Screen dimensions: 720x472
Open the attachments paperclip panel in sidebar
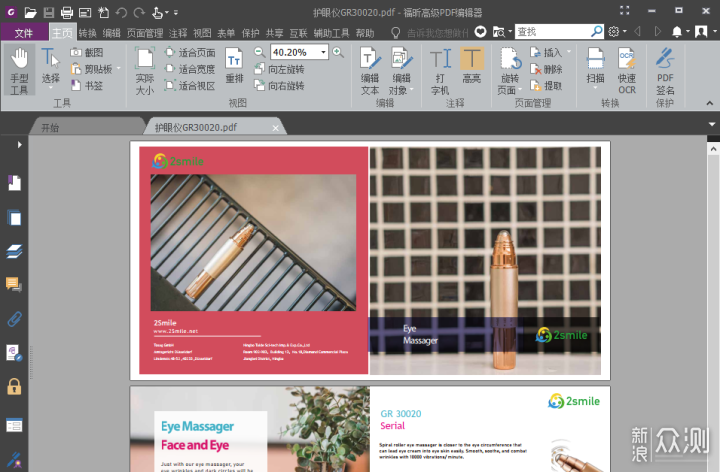[14, 319]
